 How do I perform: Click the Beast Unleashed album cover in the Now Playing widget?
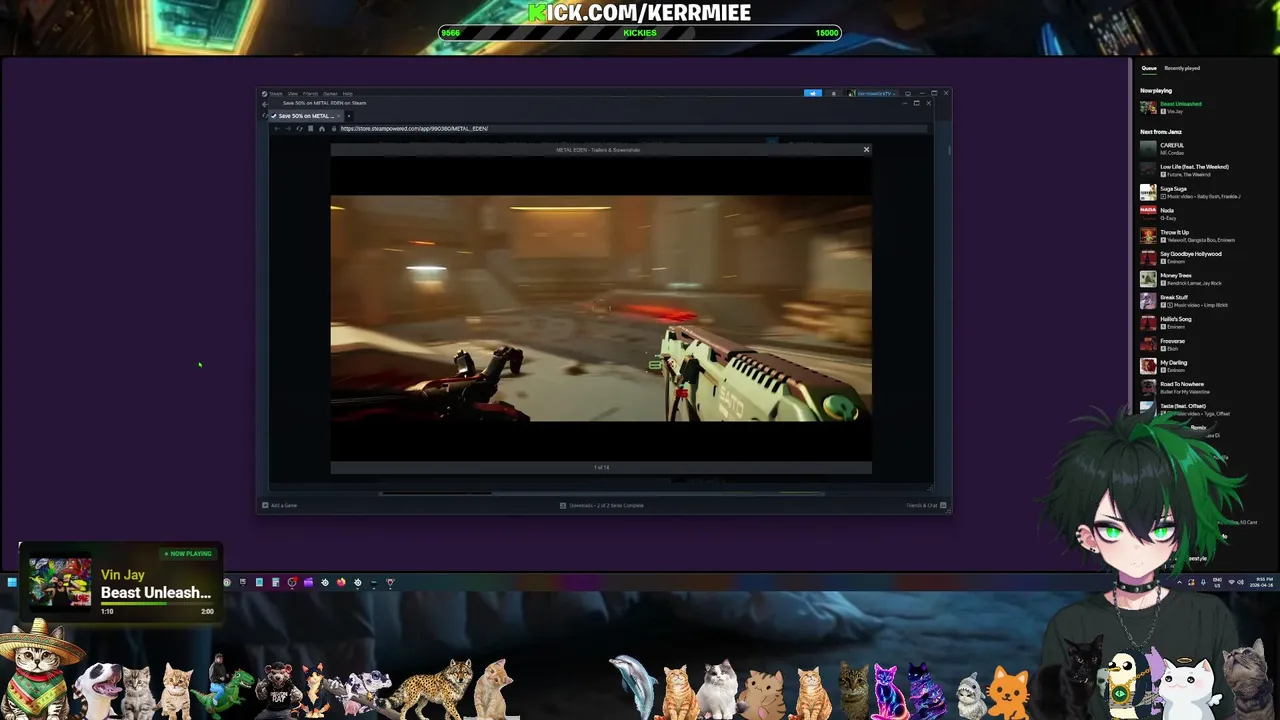tap(60, 583)
